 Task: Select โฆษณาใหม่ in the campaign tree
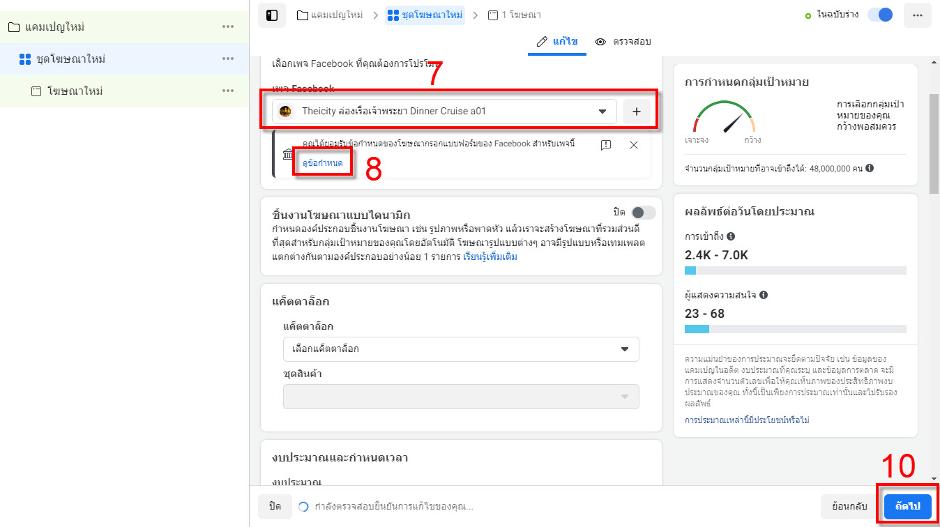coord(75,91)
